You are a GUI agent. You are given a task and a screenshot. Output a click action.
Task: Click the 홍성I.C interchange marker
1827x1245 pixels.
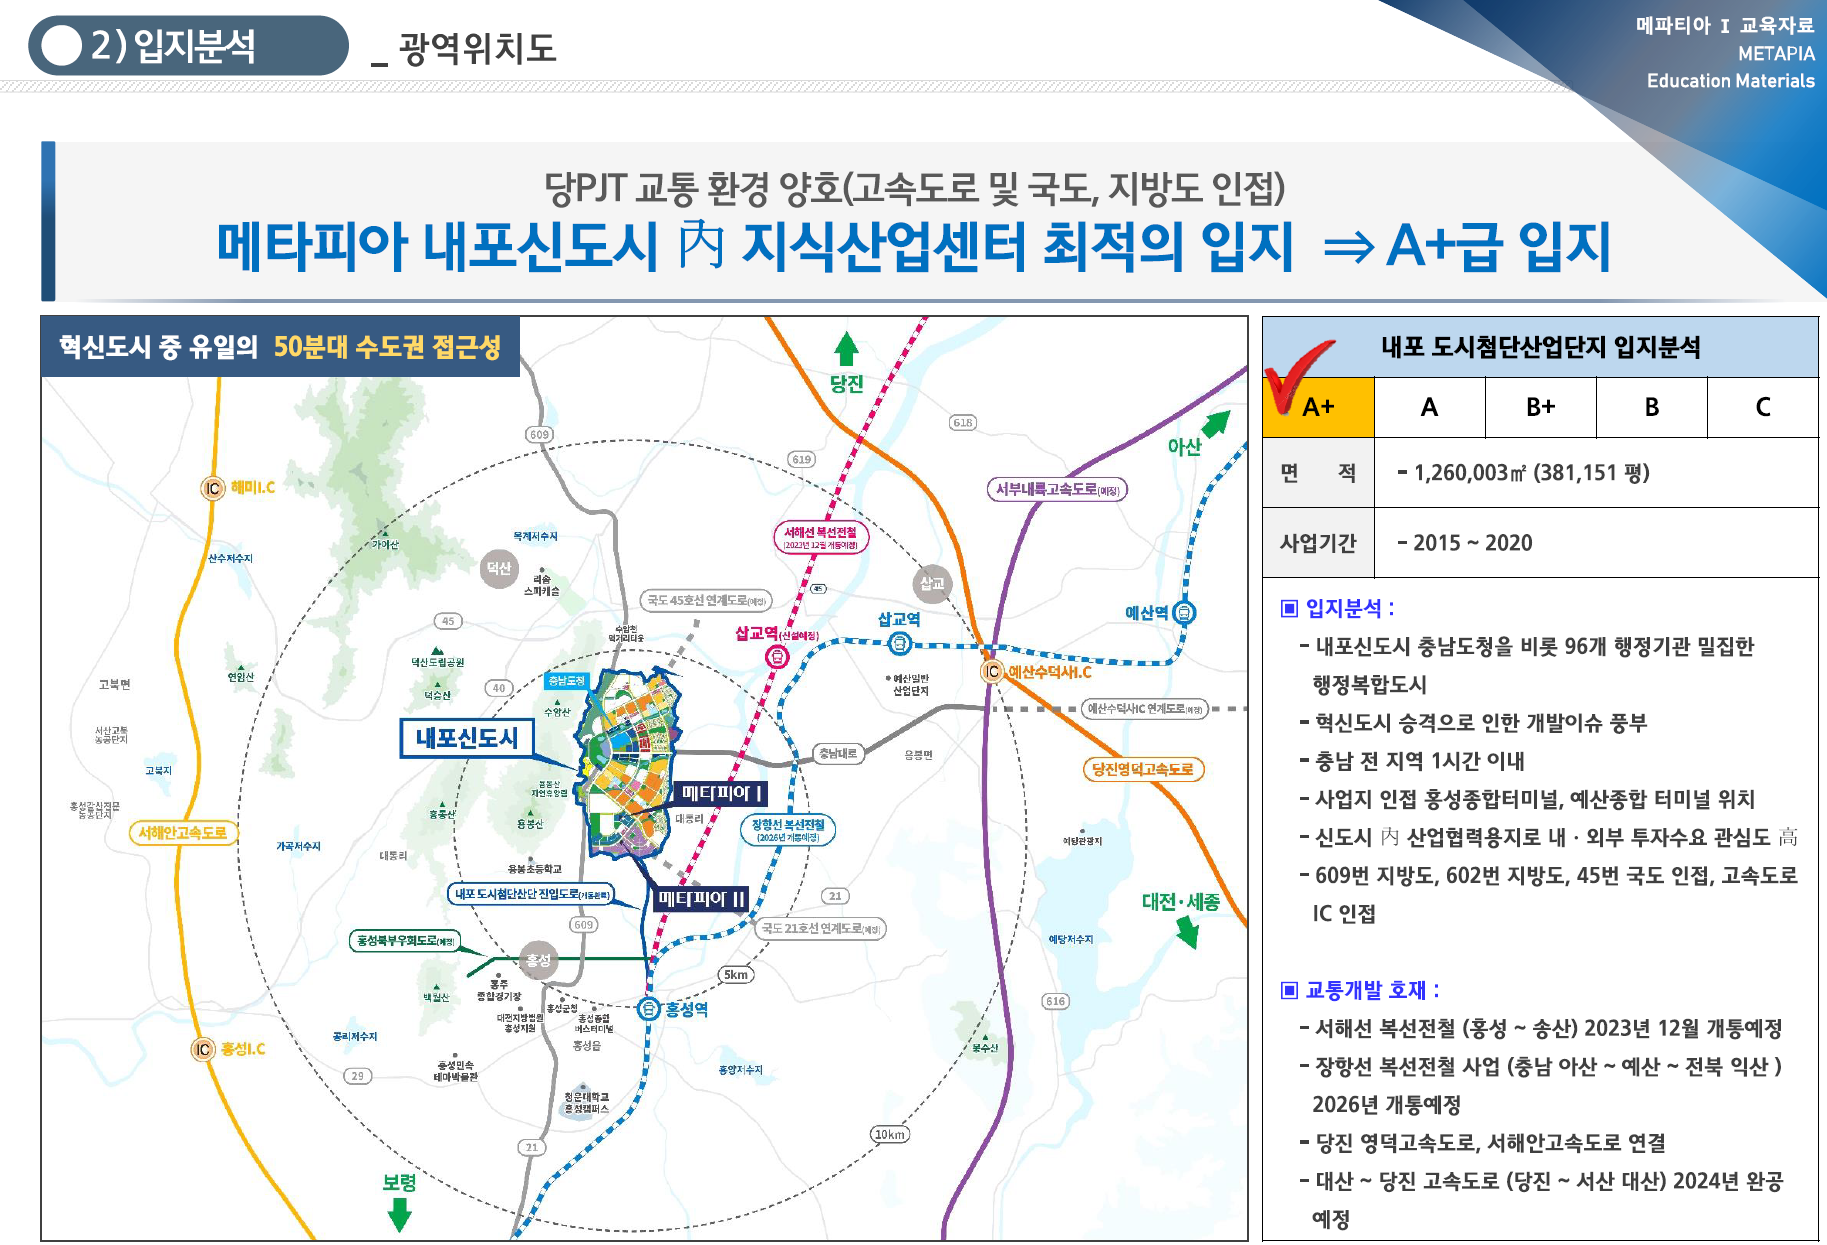click(x=203, y=1049)
